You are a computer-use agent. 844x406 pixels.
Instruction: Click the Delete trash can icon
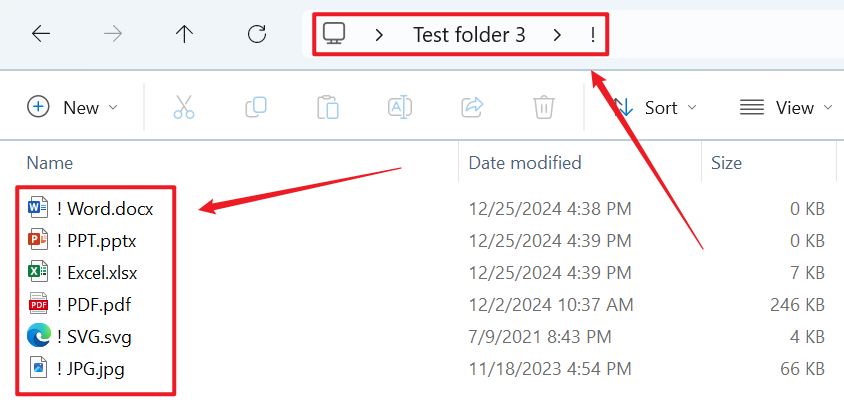(544, 107)
